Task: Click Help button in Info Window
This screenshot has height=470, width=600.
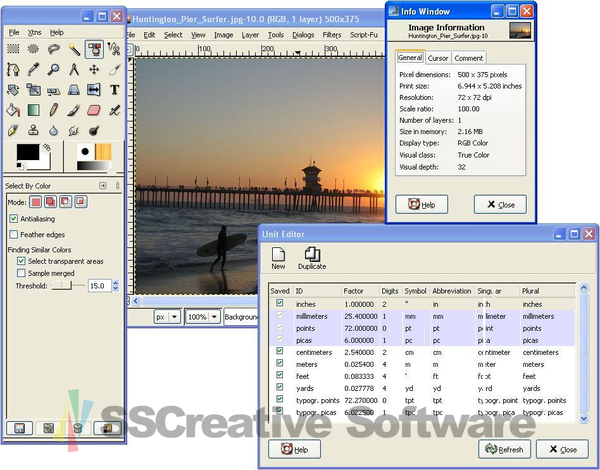Action: click(x=421, y=204)
